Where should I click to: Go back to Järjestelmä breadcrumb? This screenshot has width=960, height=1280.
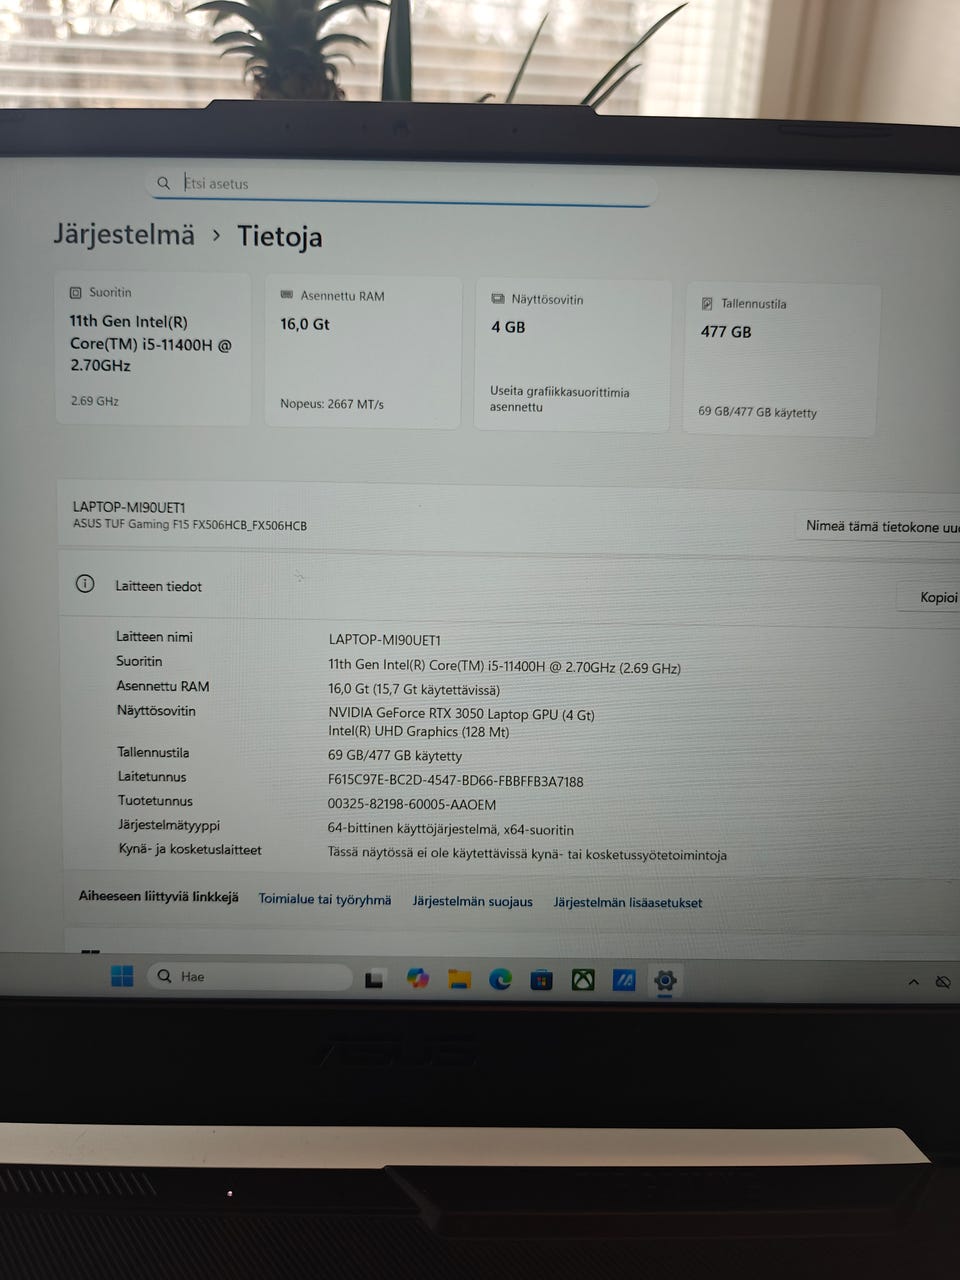(x=124, y=234)
